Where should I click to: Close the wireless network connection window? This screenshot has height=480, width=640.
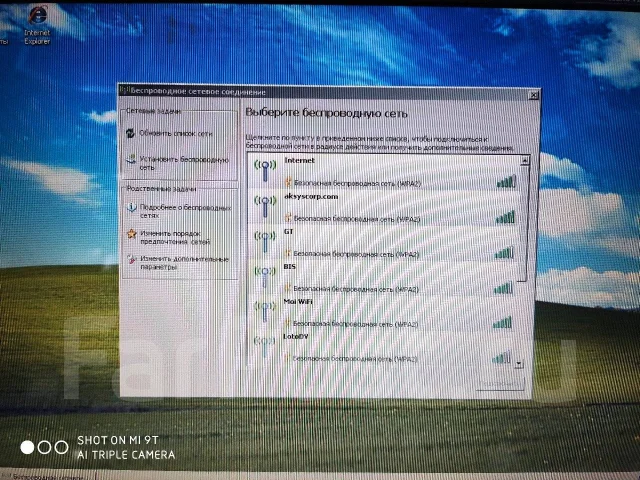coord(533,96)
